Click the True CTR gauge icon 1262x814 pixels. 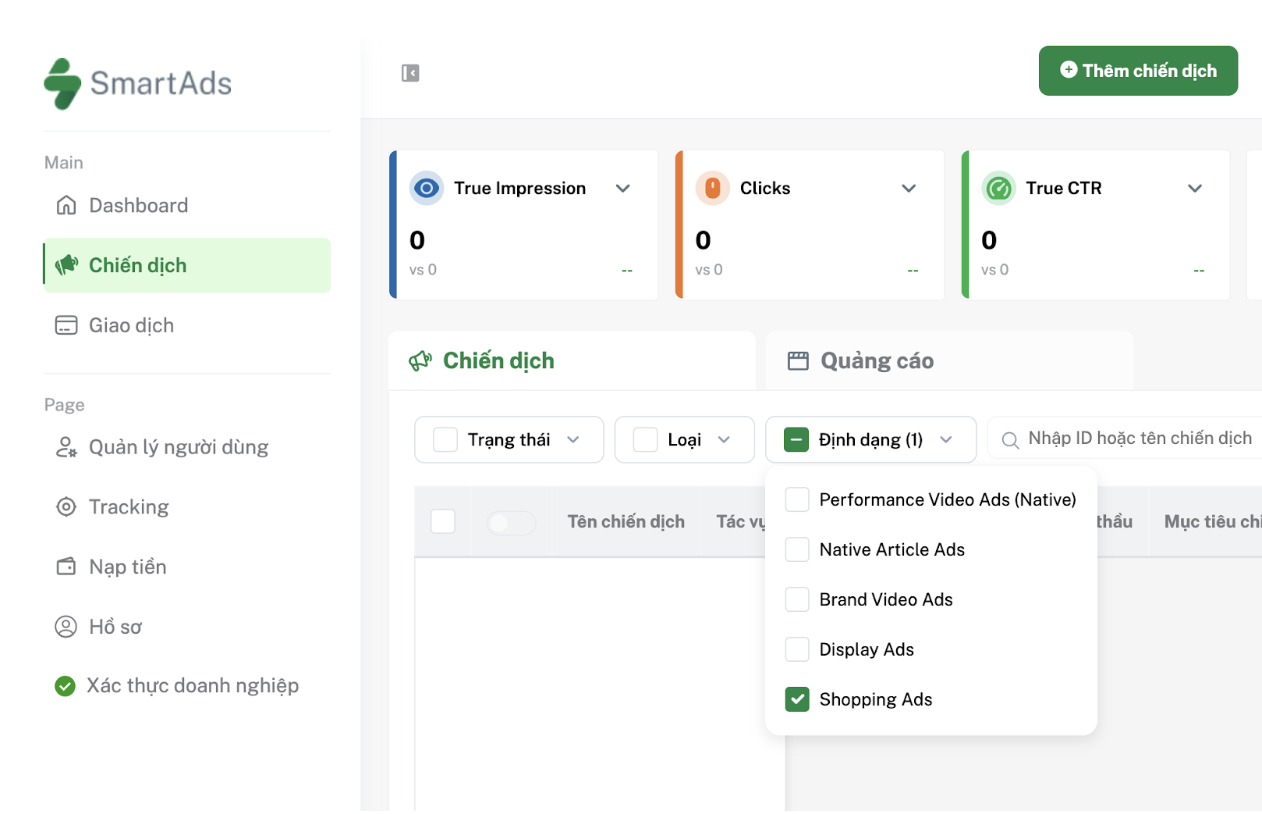tap(998, 188)
